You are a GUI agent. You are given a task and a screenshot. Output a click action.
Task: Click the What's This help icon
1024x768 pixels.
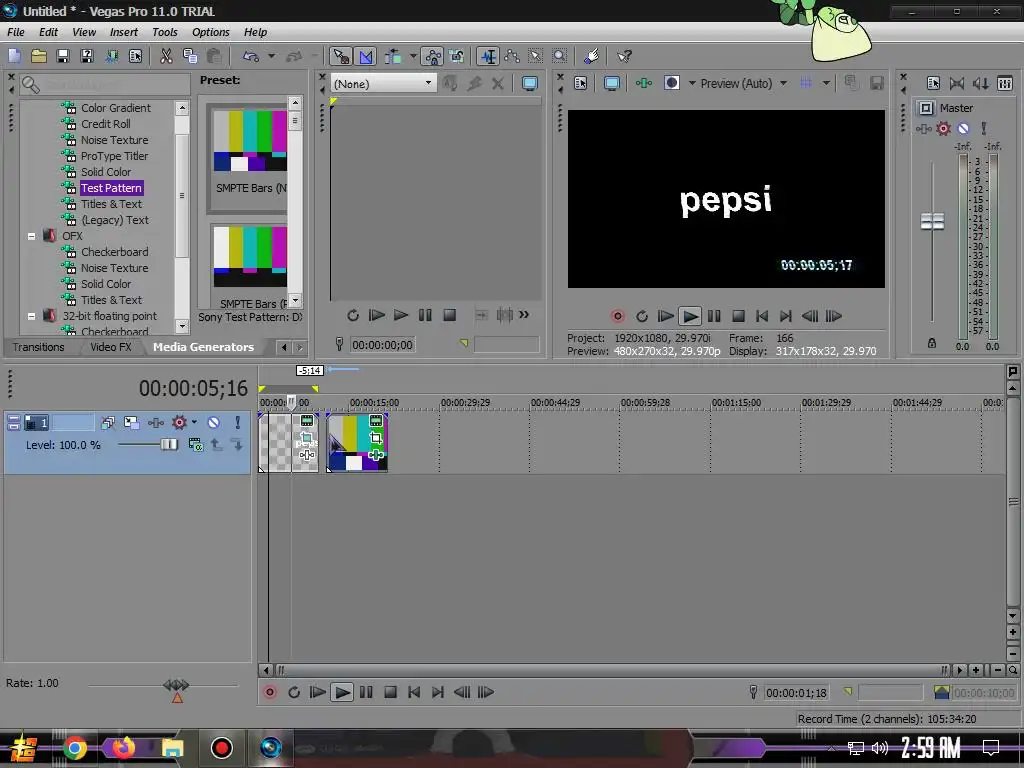tap(624, 56)
